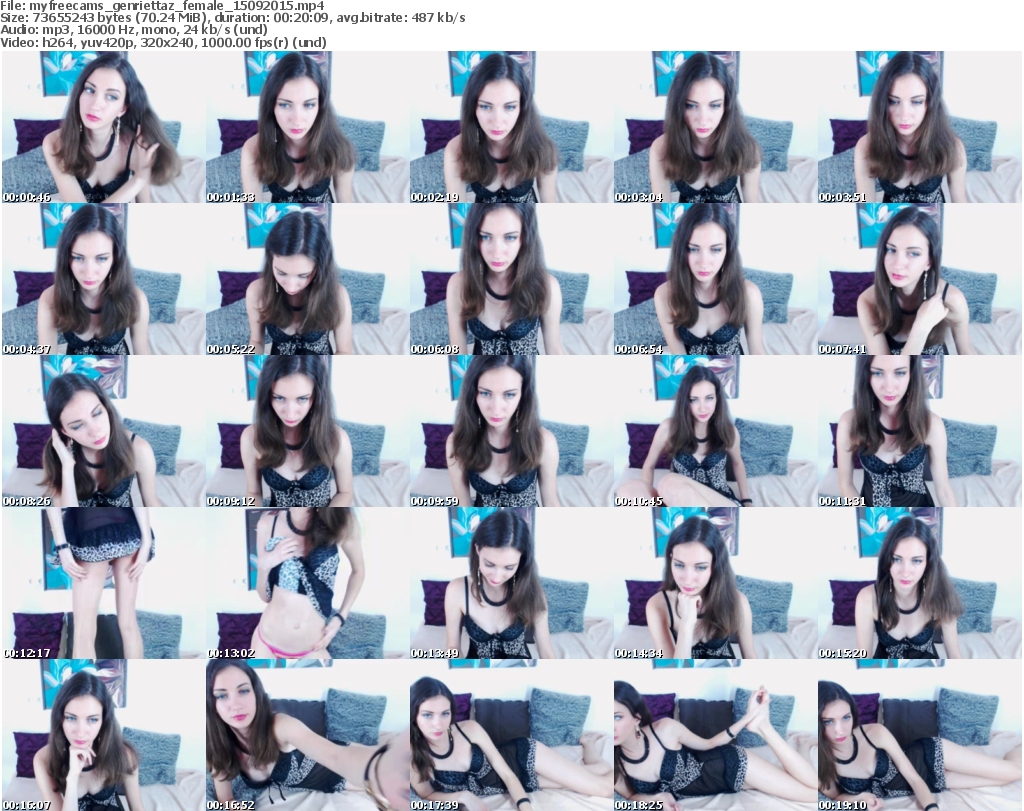Select the thumbnail frame stamped 00:03:04

click(715, 127)
